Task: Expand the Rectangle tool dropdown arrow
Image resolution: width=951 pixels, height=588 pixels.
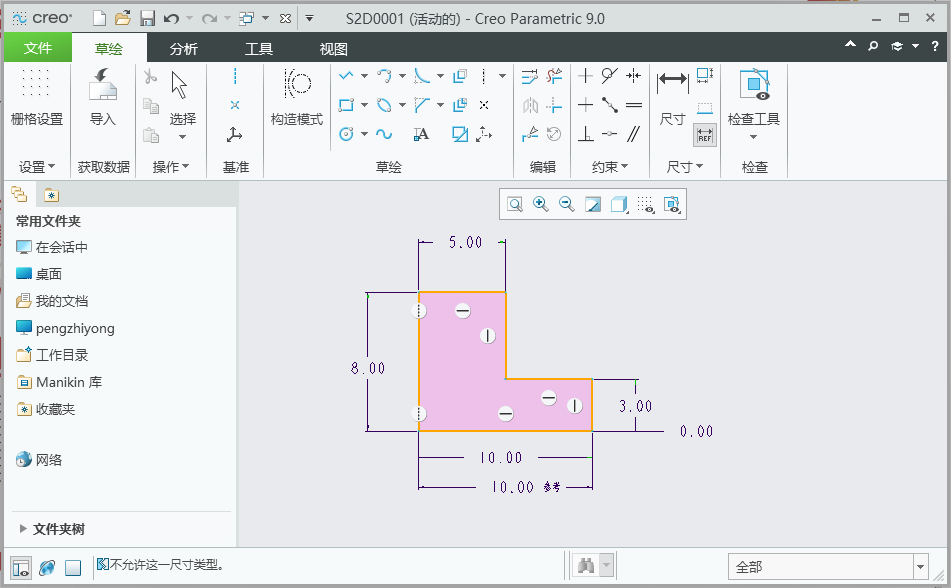Action: tap(365, 105)
